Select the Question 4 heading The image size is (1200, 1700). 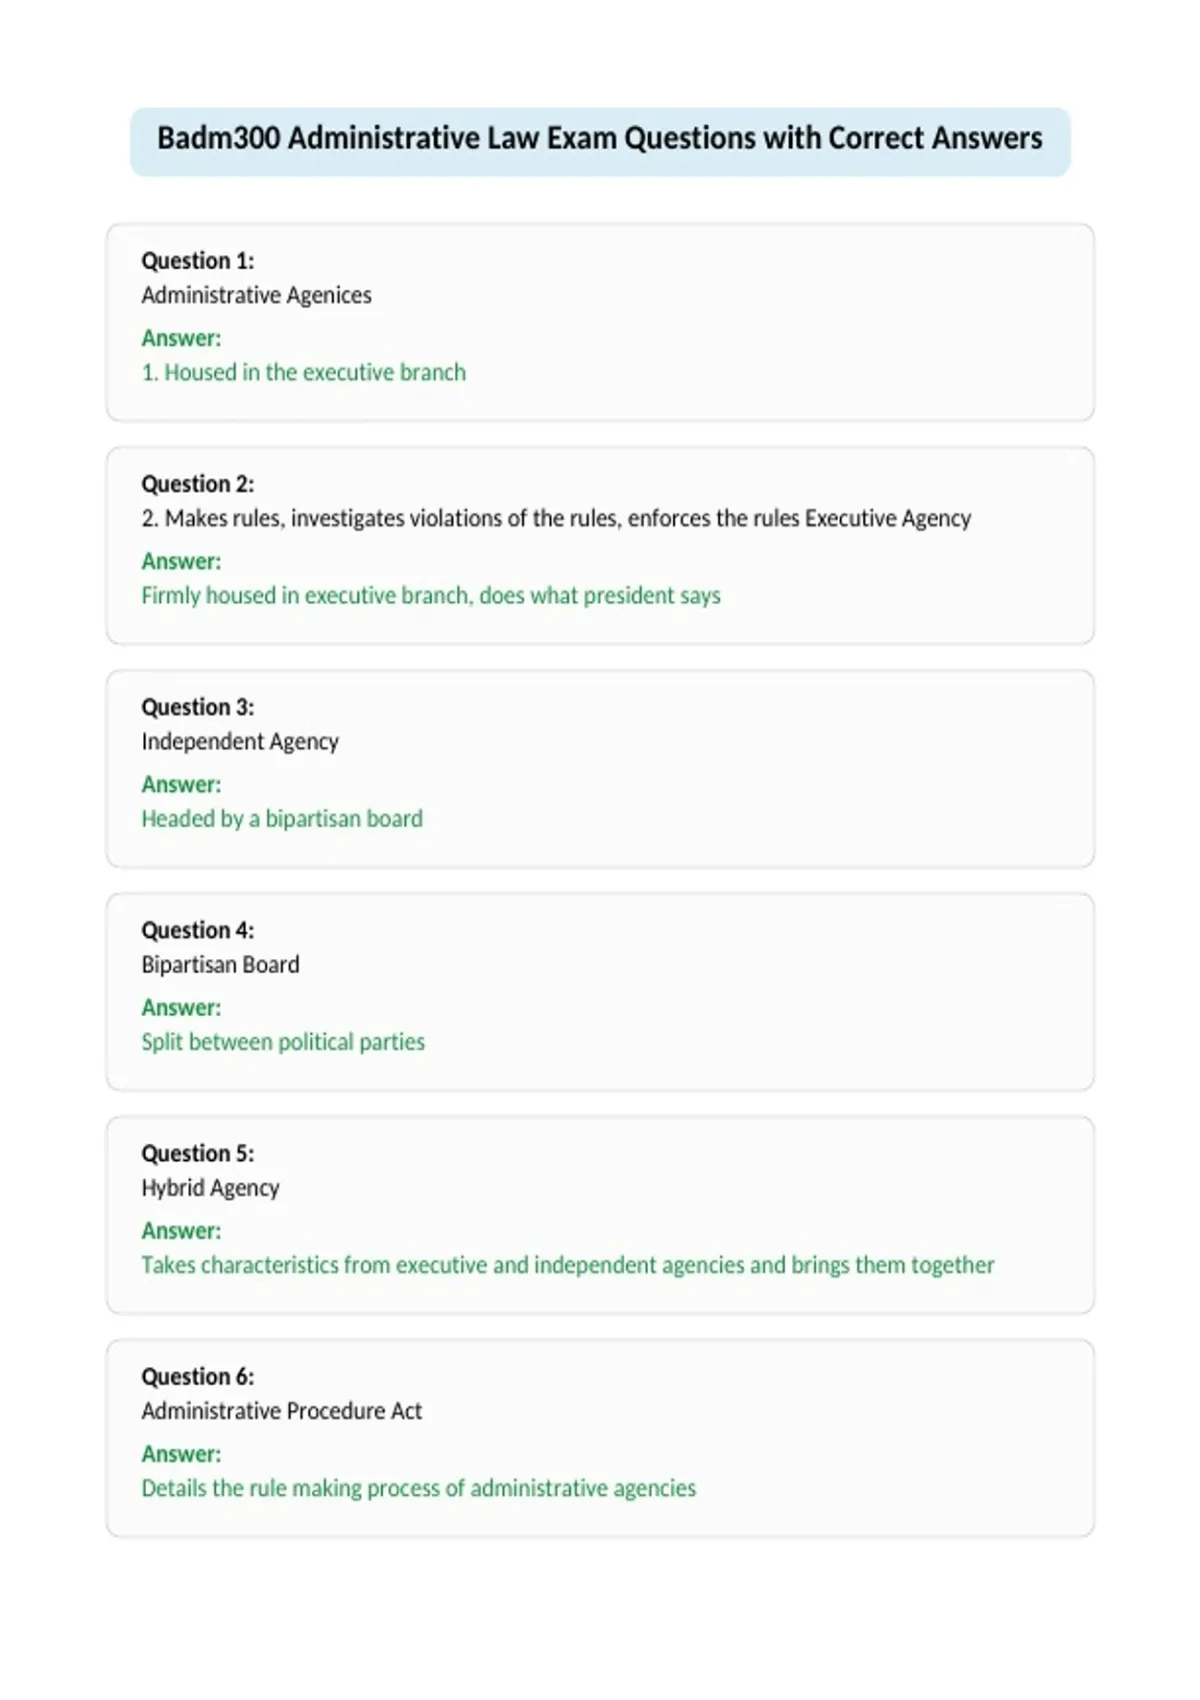198,930
